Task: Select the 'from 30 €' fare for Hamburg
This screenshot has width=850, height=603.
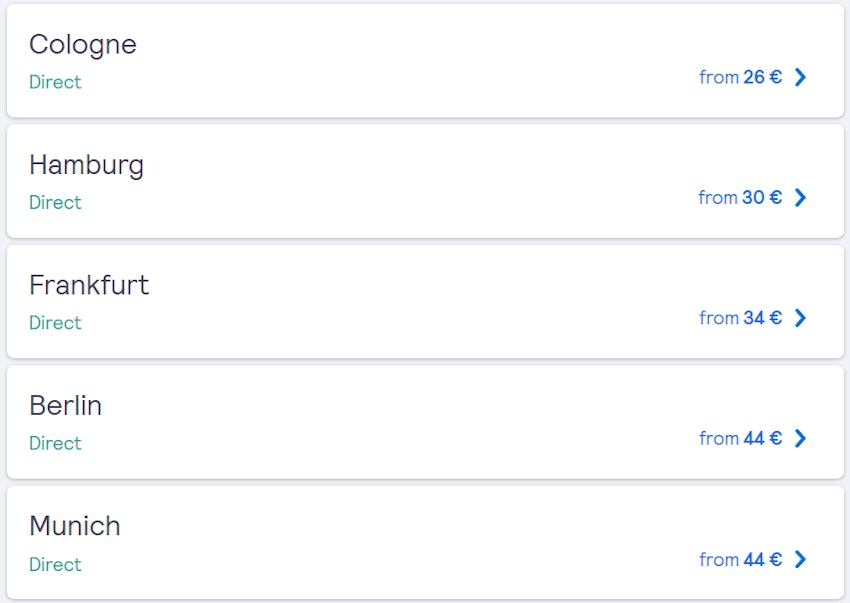Action: tap(740, 197)
